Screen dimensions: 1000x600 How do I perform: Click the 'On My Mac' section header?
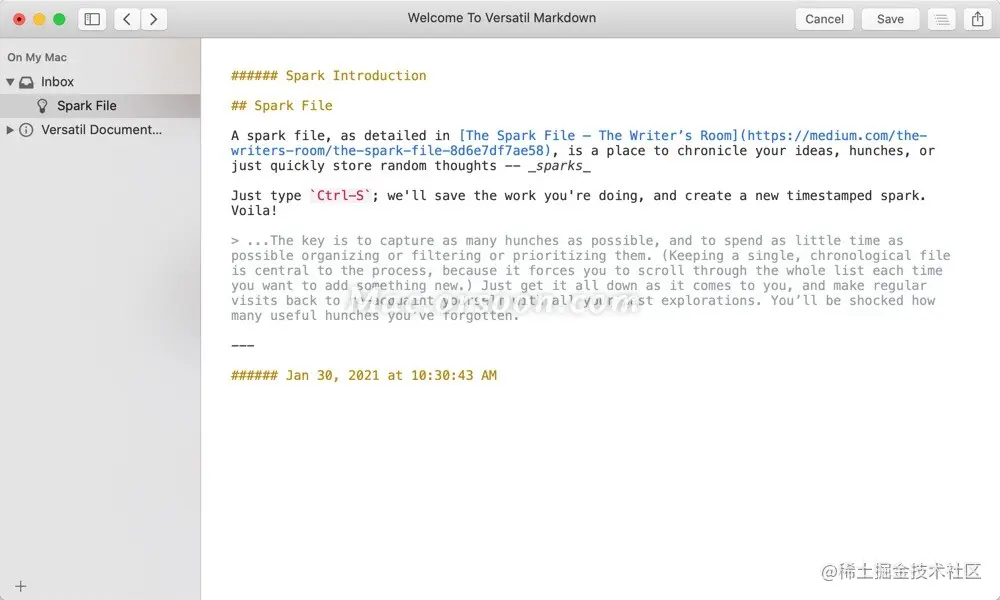(x=37, y=57)
